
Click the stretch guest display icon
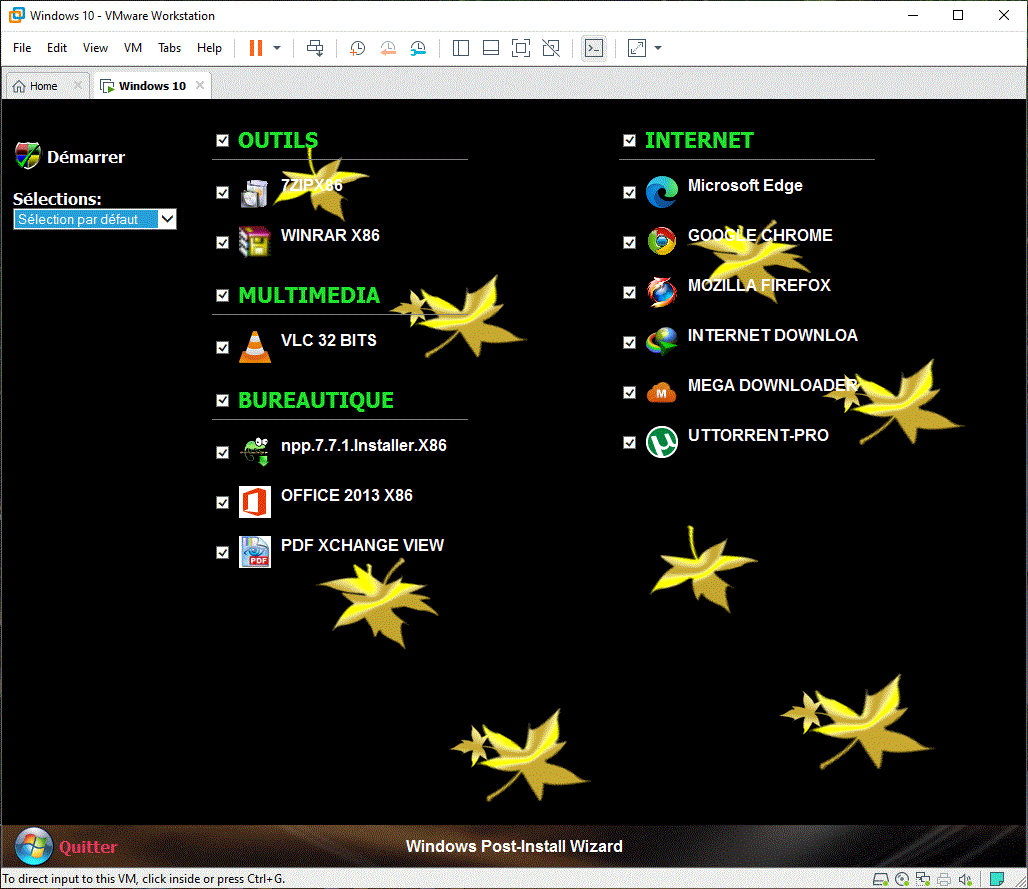point(637,48)
